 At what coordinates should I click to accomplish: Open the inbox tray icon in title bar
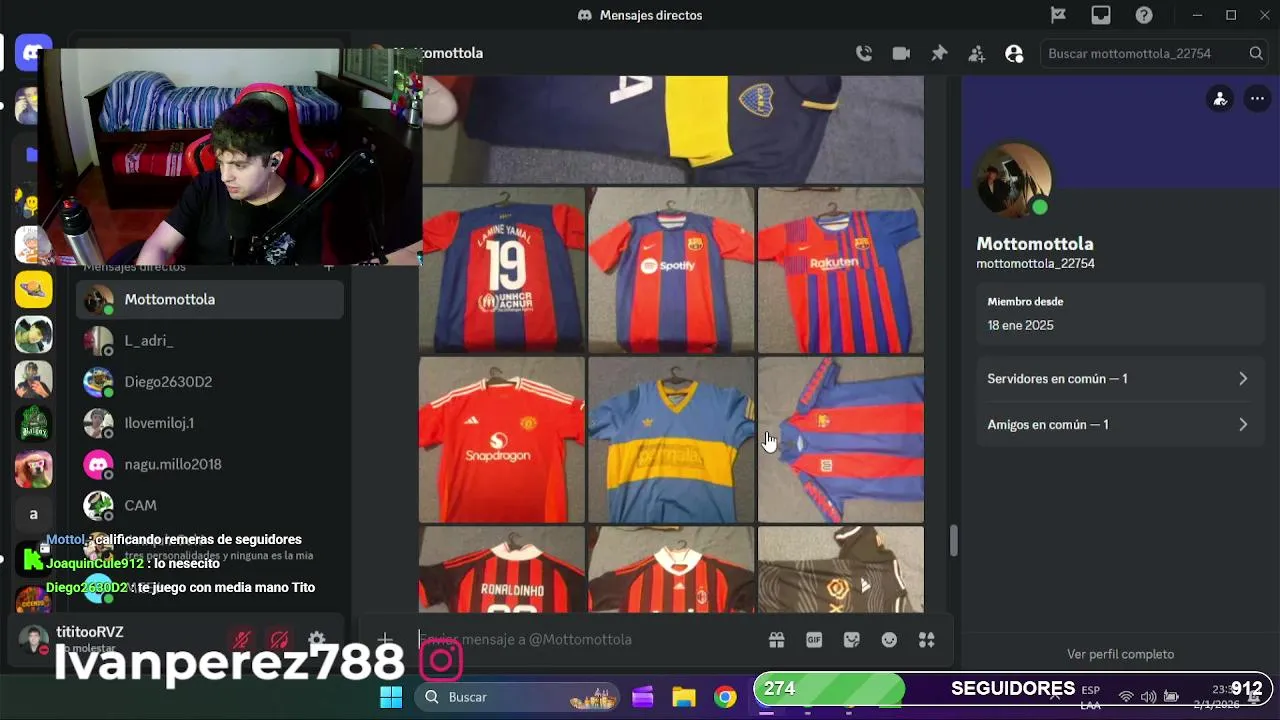1101,15
